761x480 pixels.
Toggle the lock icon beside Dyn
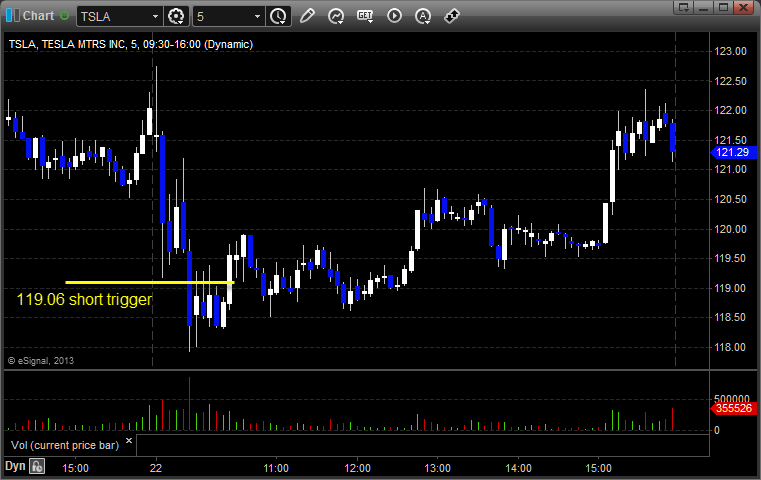(37, 466)
